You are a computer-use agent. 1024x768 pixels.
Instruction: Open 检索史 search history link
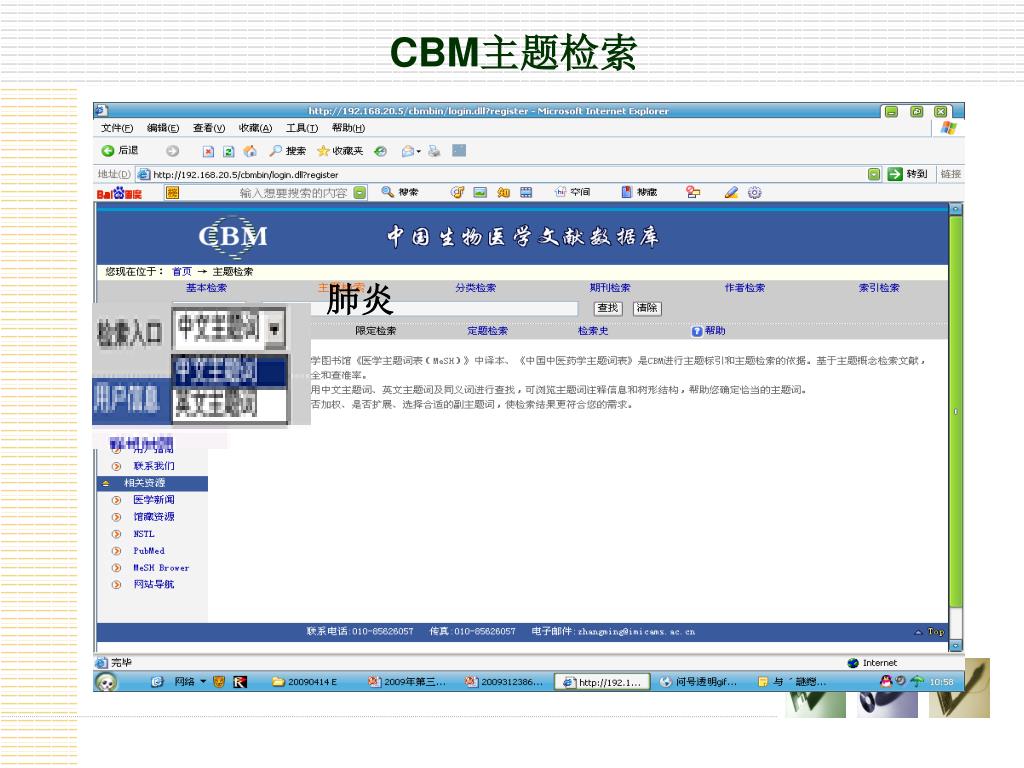coord(593,331)
